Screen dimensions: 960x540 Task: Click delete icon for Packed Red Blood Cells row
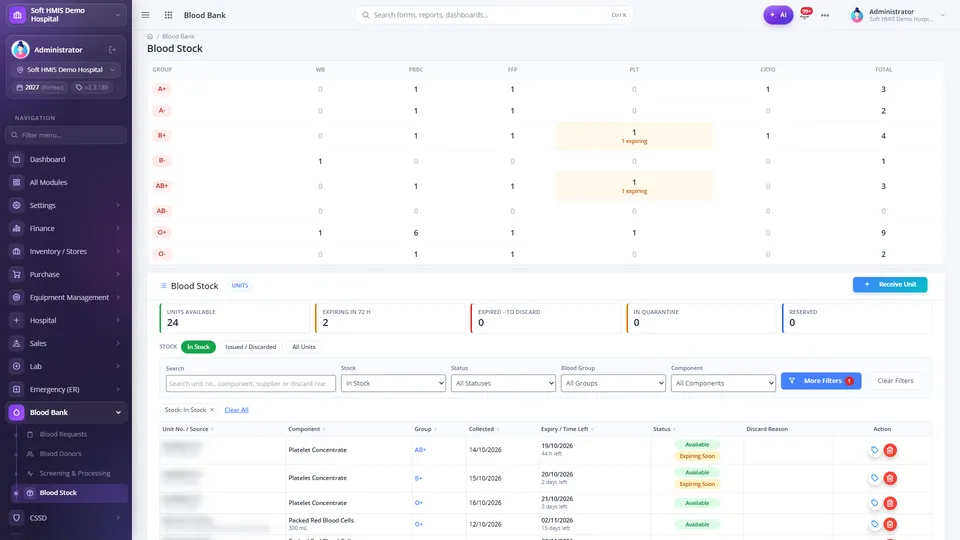coord(890,524)
